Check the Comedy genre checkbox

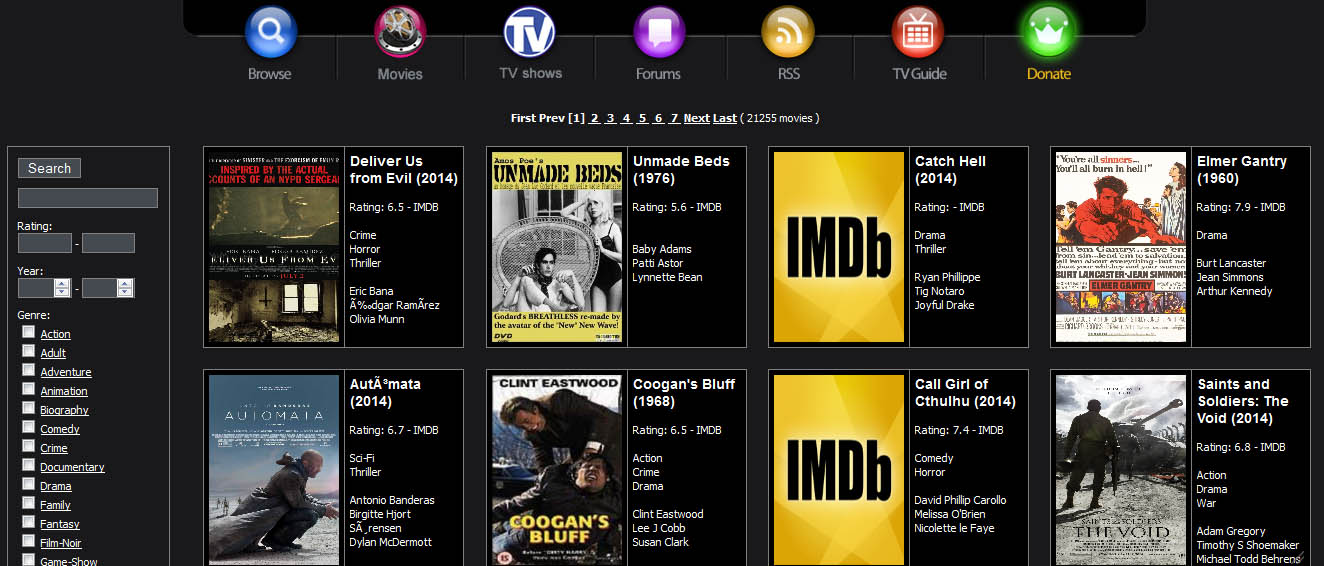[x=29, y=427]
